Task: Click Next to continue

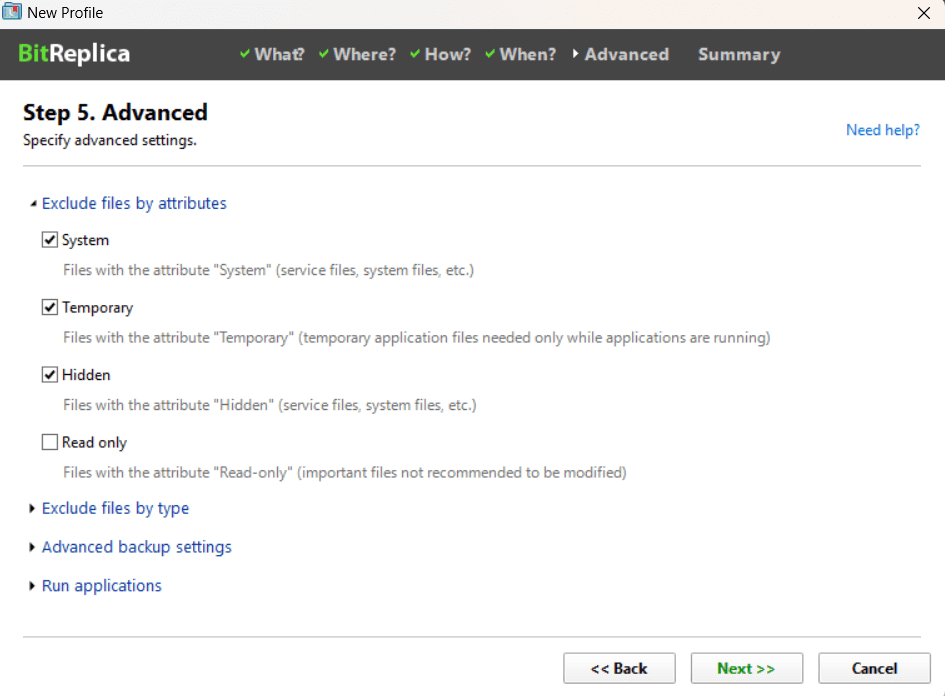Action: click(746, 668)
